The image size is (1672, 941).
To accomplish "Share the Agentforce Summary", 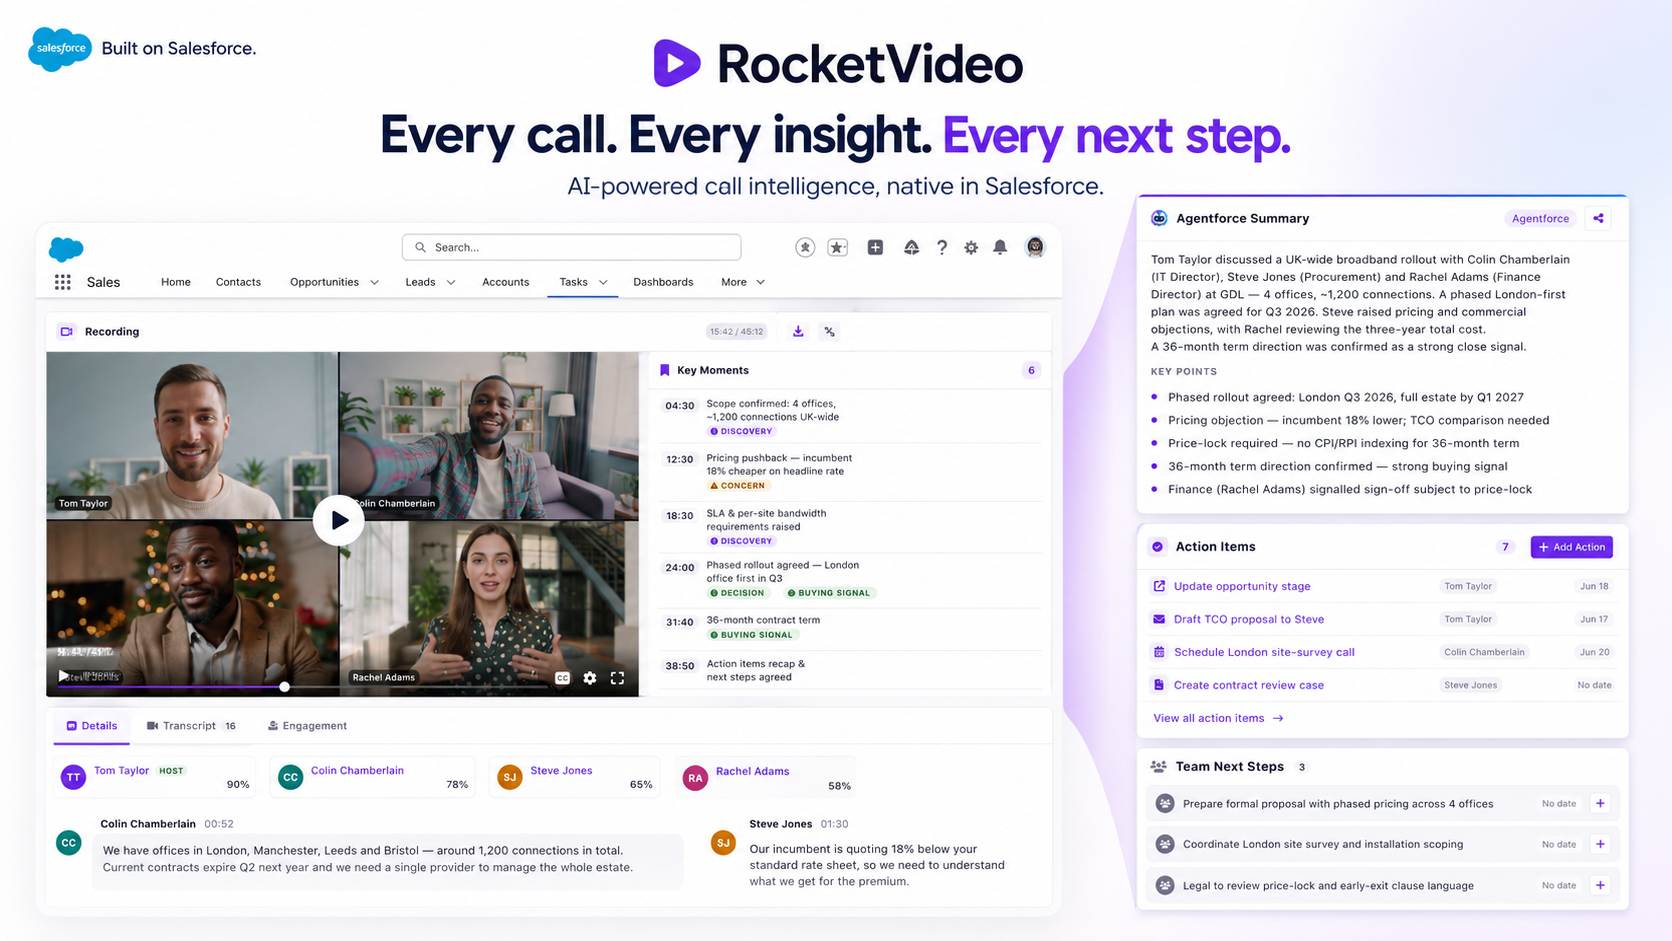I will (1598, 218).
